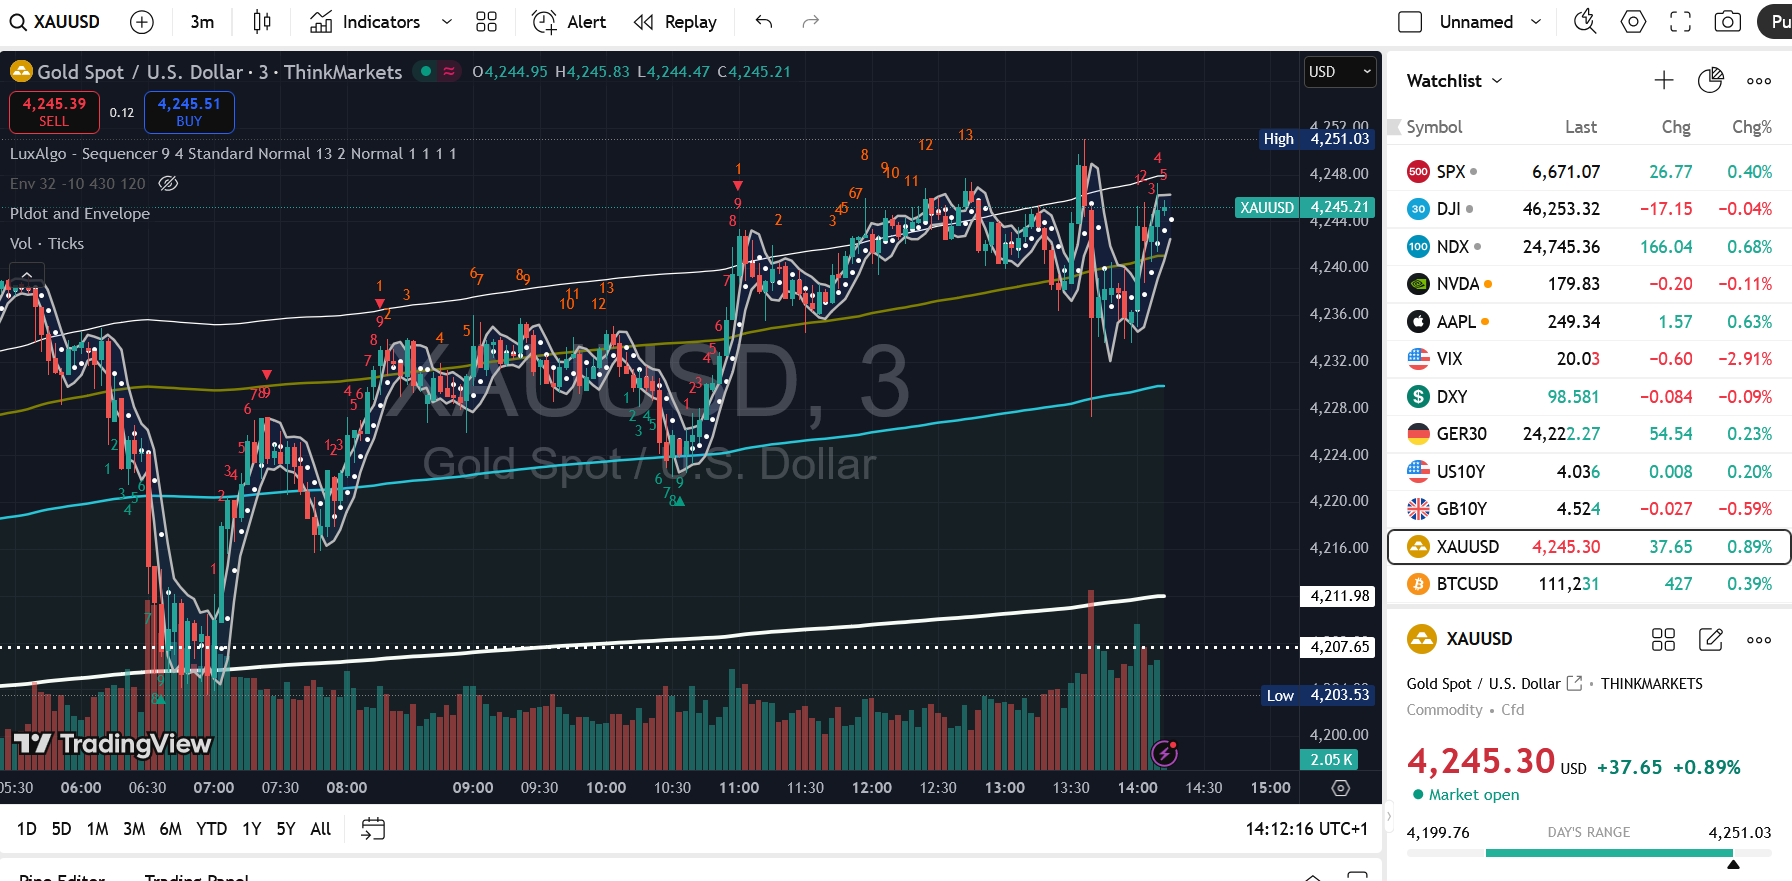Select the 1Y date range
This screenshot has height=881, width=1792.
[252, 829]
